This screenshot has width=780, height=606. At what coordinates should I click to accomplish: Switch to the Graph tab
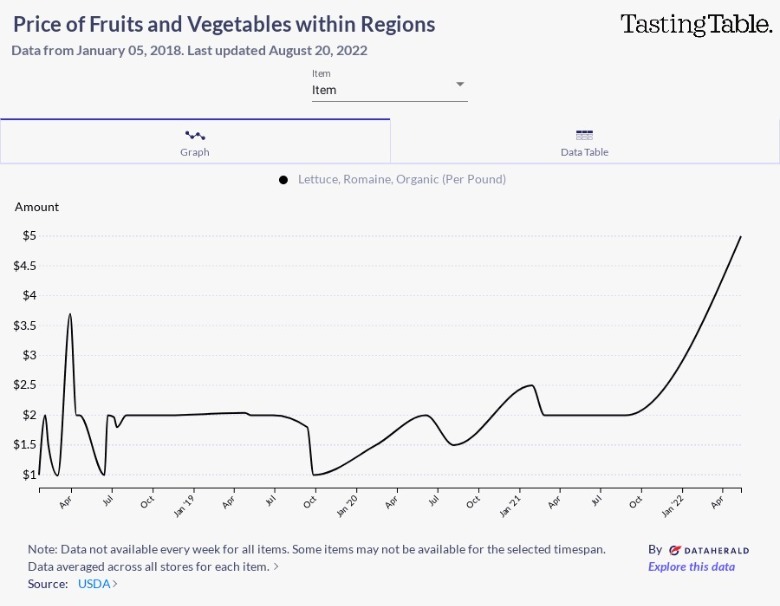195,142
